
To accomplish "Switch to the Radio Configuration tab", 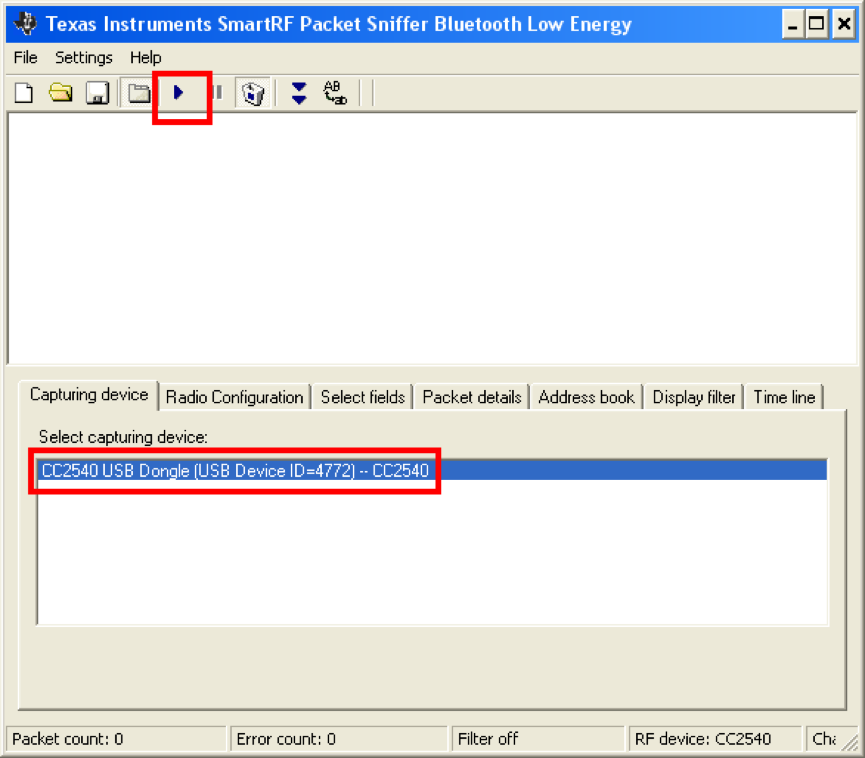I will coord(234,397).
